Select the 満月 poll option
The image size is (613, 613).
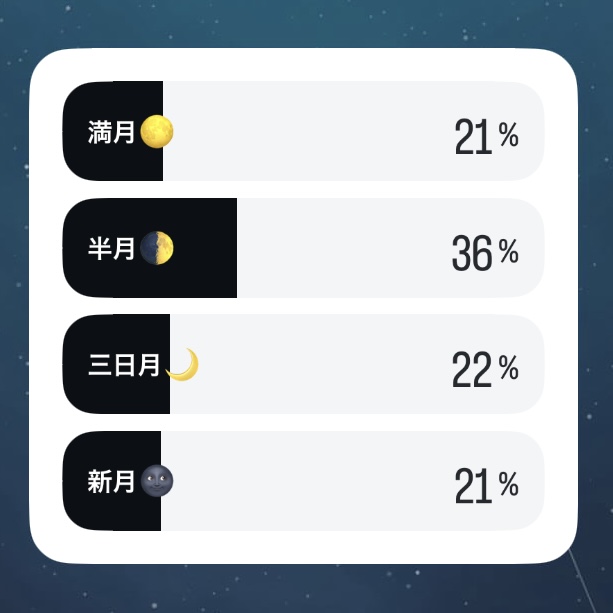[303, 131]
